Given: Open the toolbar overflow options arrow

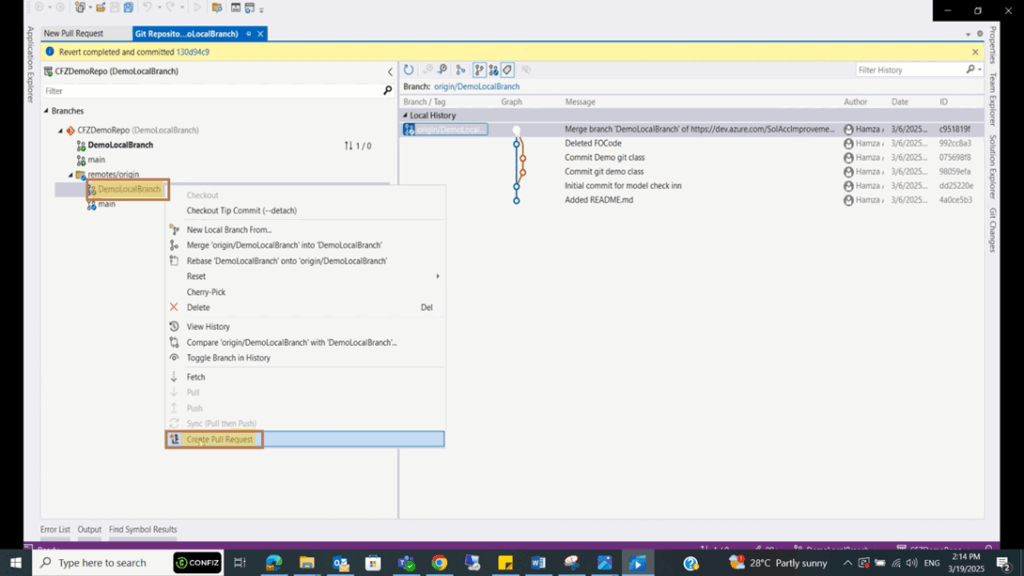Looking at the screenshot, I should click(x=261, y=10).
